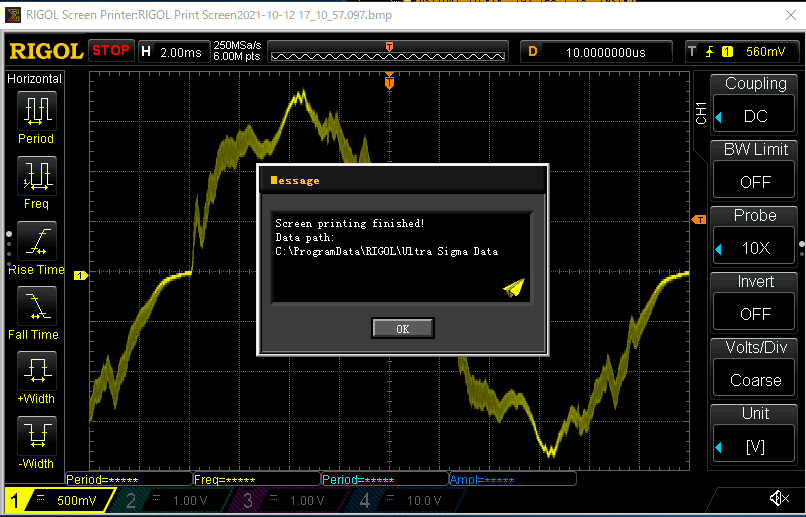
Task: Click the waveform memory position bar
Action: [x=388, y=52]
